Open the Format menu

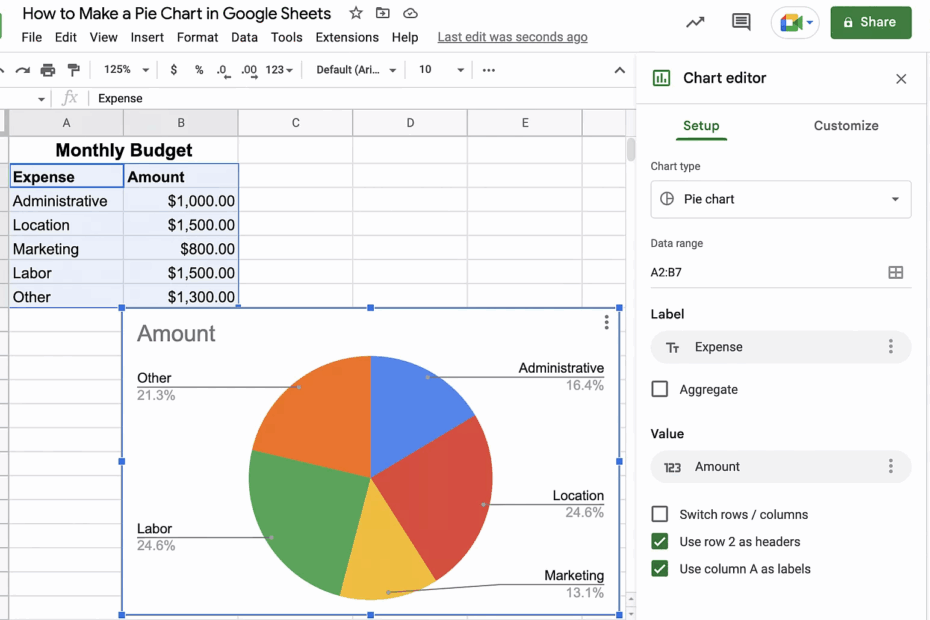[x=197, y=37]
